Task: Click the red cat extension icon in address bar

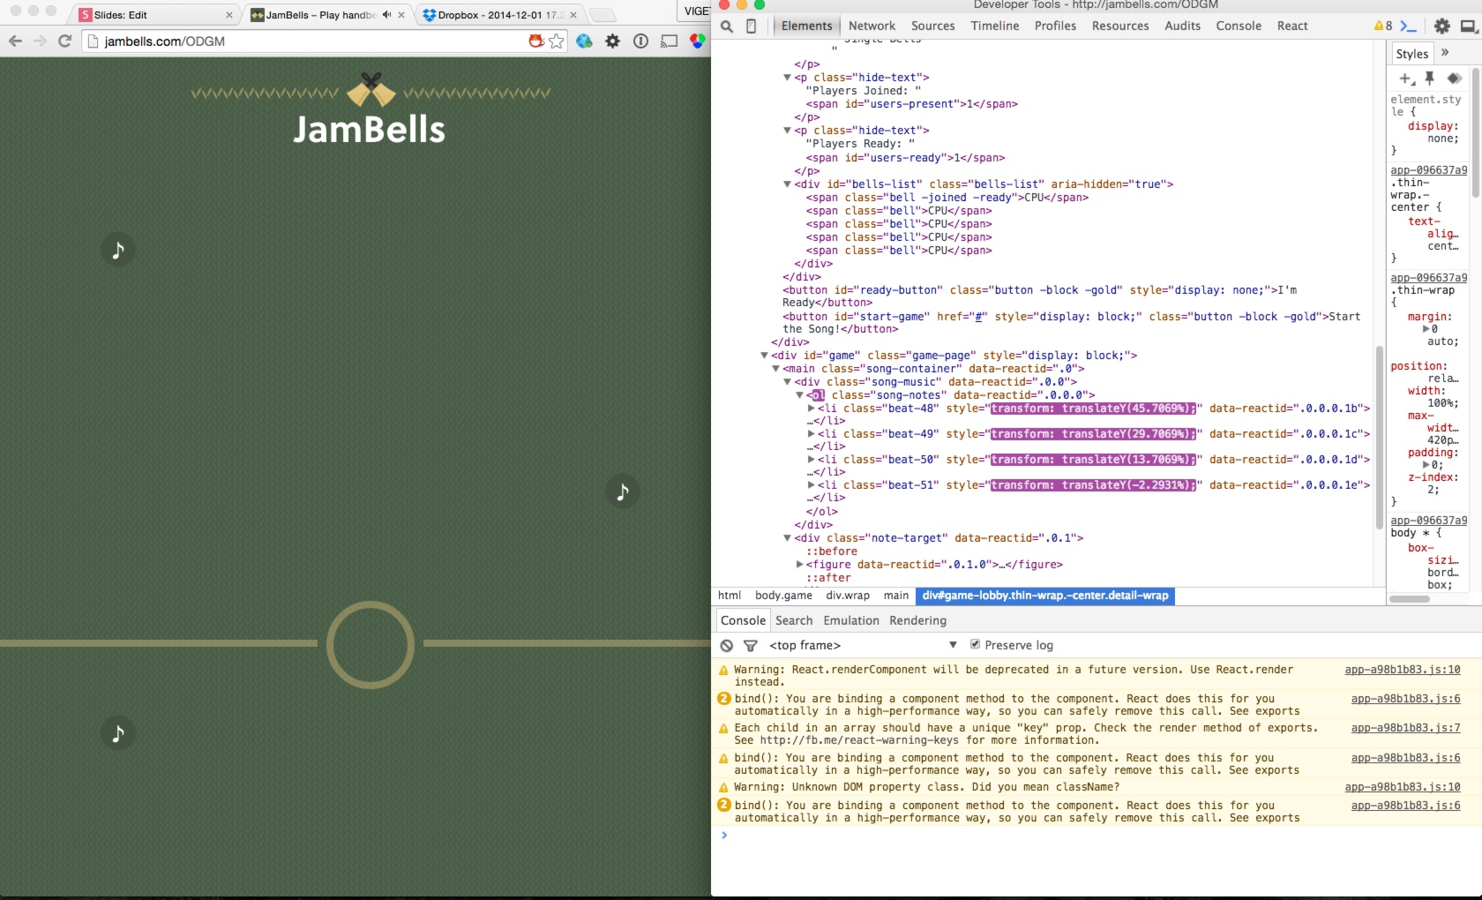Action: (536, 41)
